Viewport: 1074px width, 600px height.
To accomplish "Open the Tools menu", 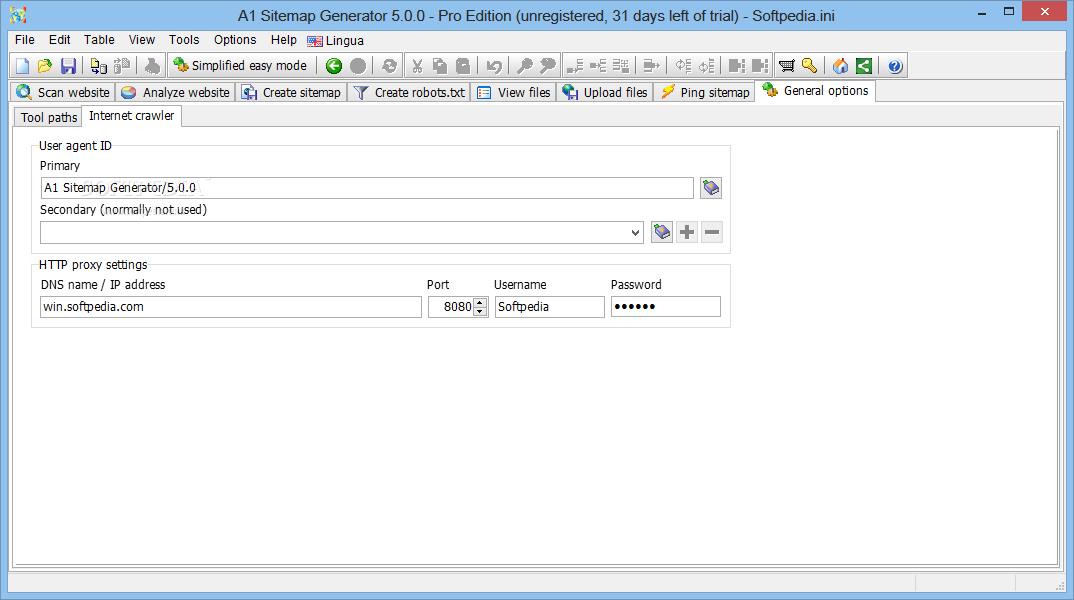I will click(184, 40).
